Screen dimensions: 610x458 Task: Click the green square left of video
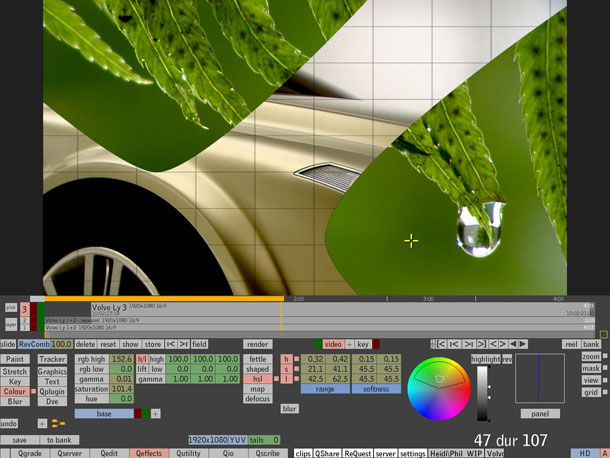[x=318, y=344]
